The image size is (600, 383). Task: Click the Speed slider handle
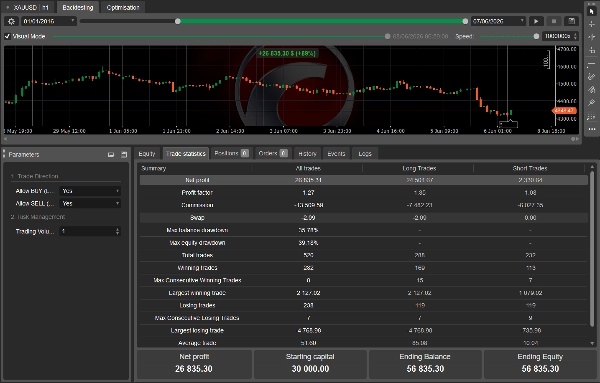536,36
